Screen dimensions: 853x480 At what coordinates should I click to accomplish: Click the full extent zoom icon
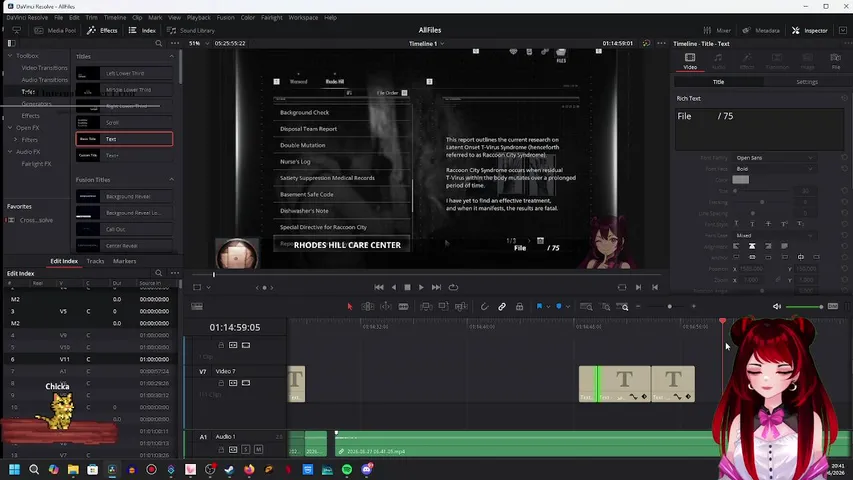586,306
